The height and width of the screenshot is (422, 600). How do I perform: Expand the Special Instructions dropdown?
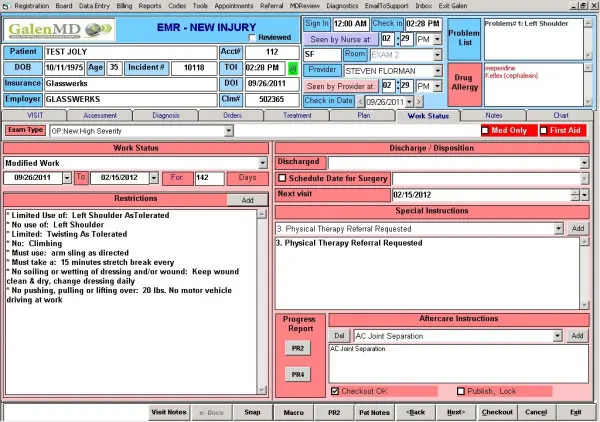coord(559,229)
